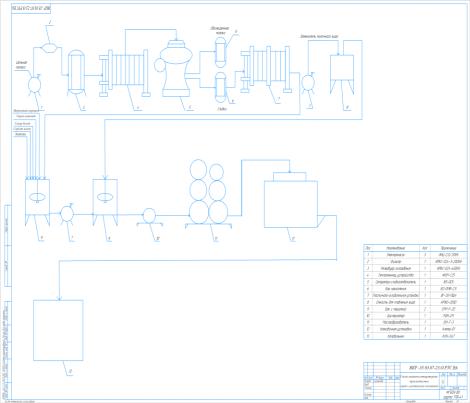Click the drawing code box in top-left corner

[31, 8]
